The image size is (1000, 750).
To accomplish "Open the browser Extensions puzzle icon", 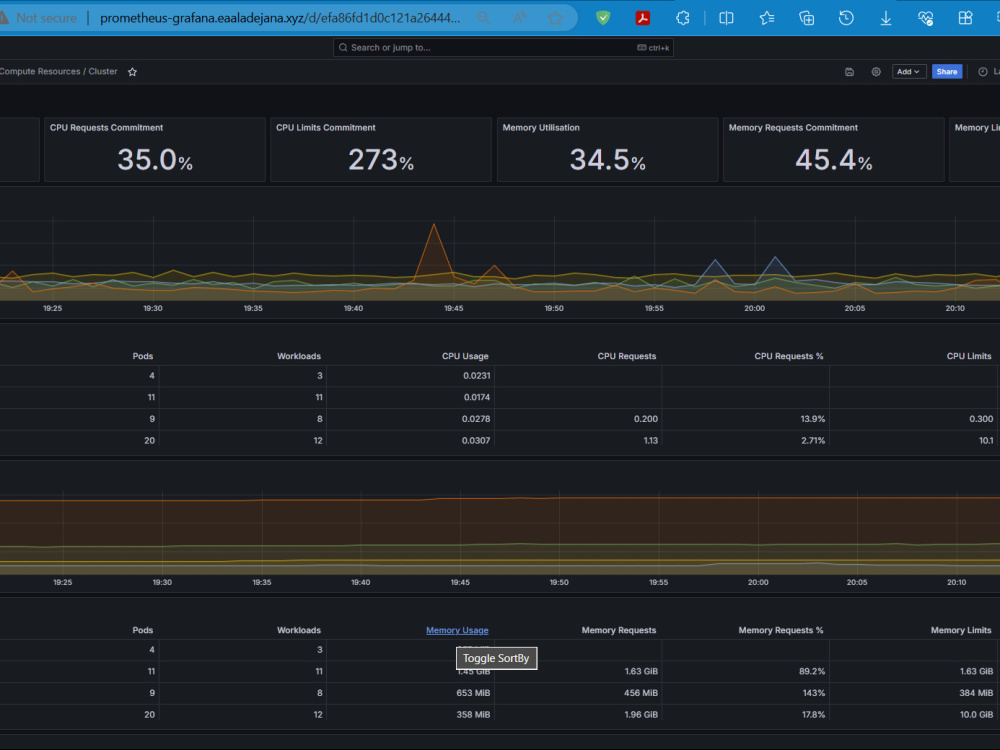I will [x=683, y=18].
